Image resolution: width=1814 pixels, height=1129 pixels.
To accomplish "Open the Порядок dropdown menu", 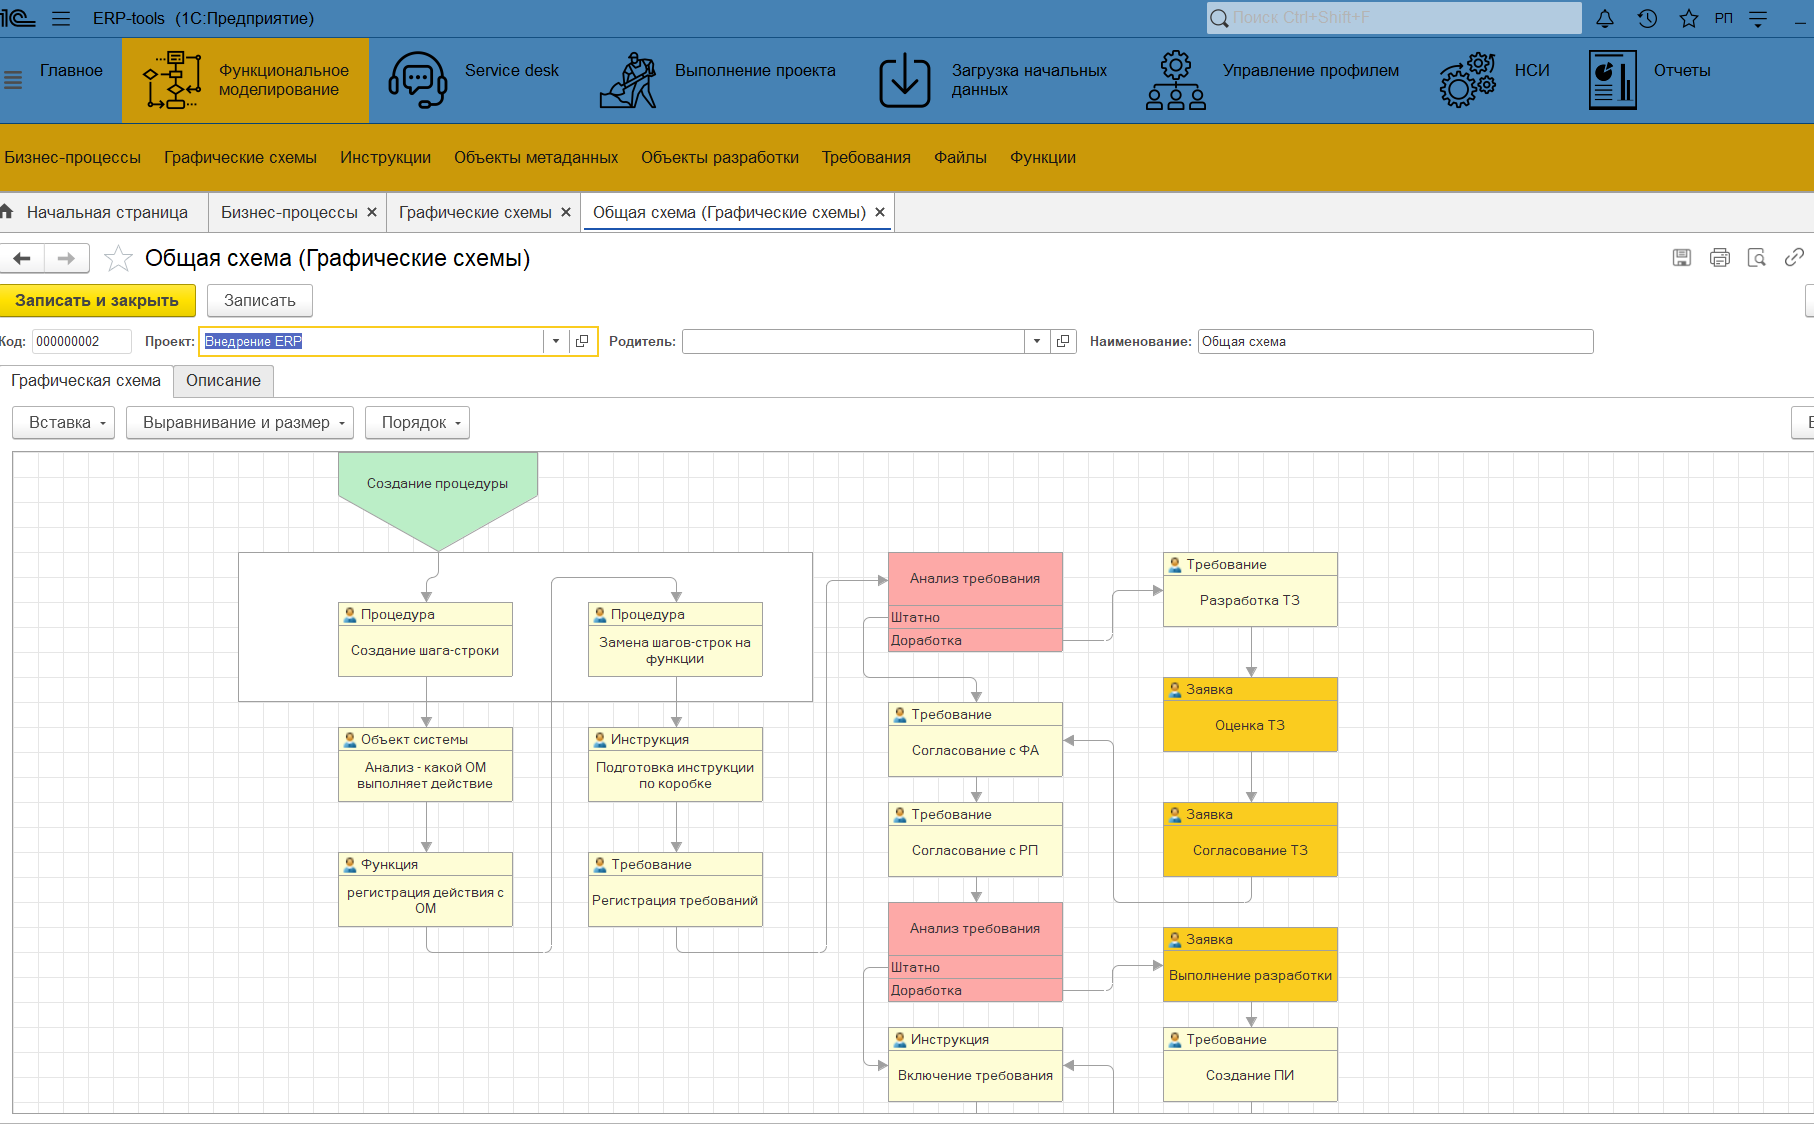I will 417,422.
